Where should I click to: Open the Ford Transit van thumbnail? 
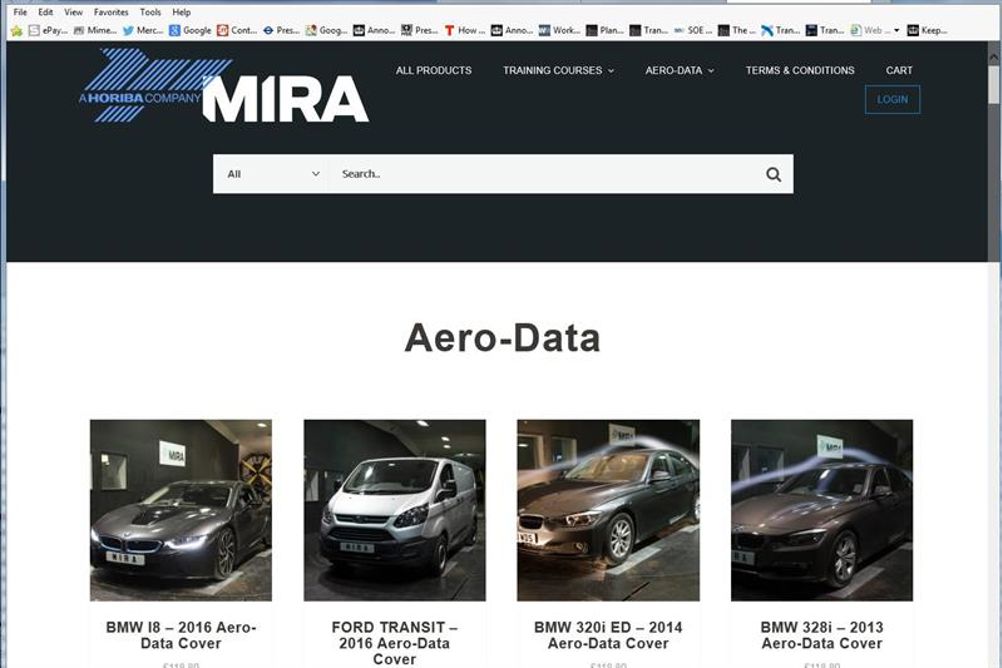click(394, 510)
